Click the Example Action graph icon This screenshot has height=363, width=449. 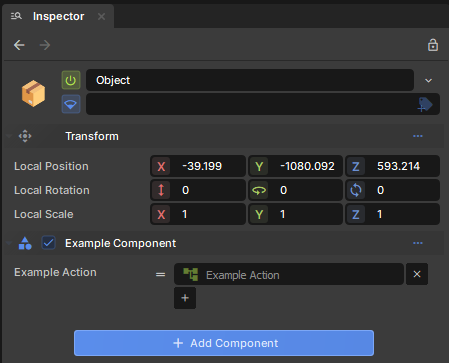tap(190, 275)
